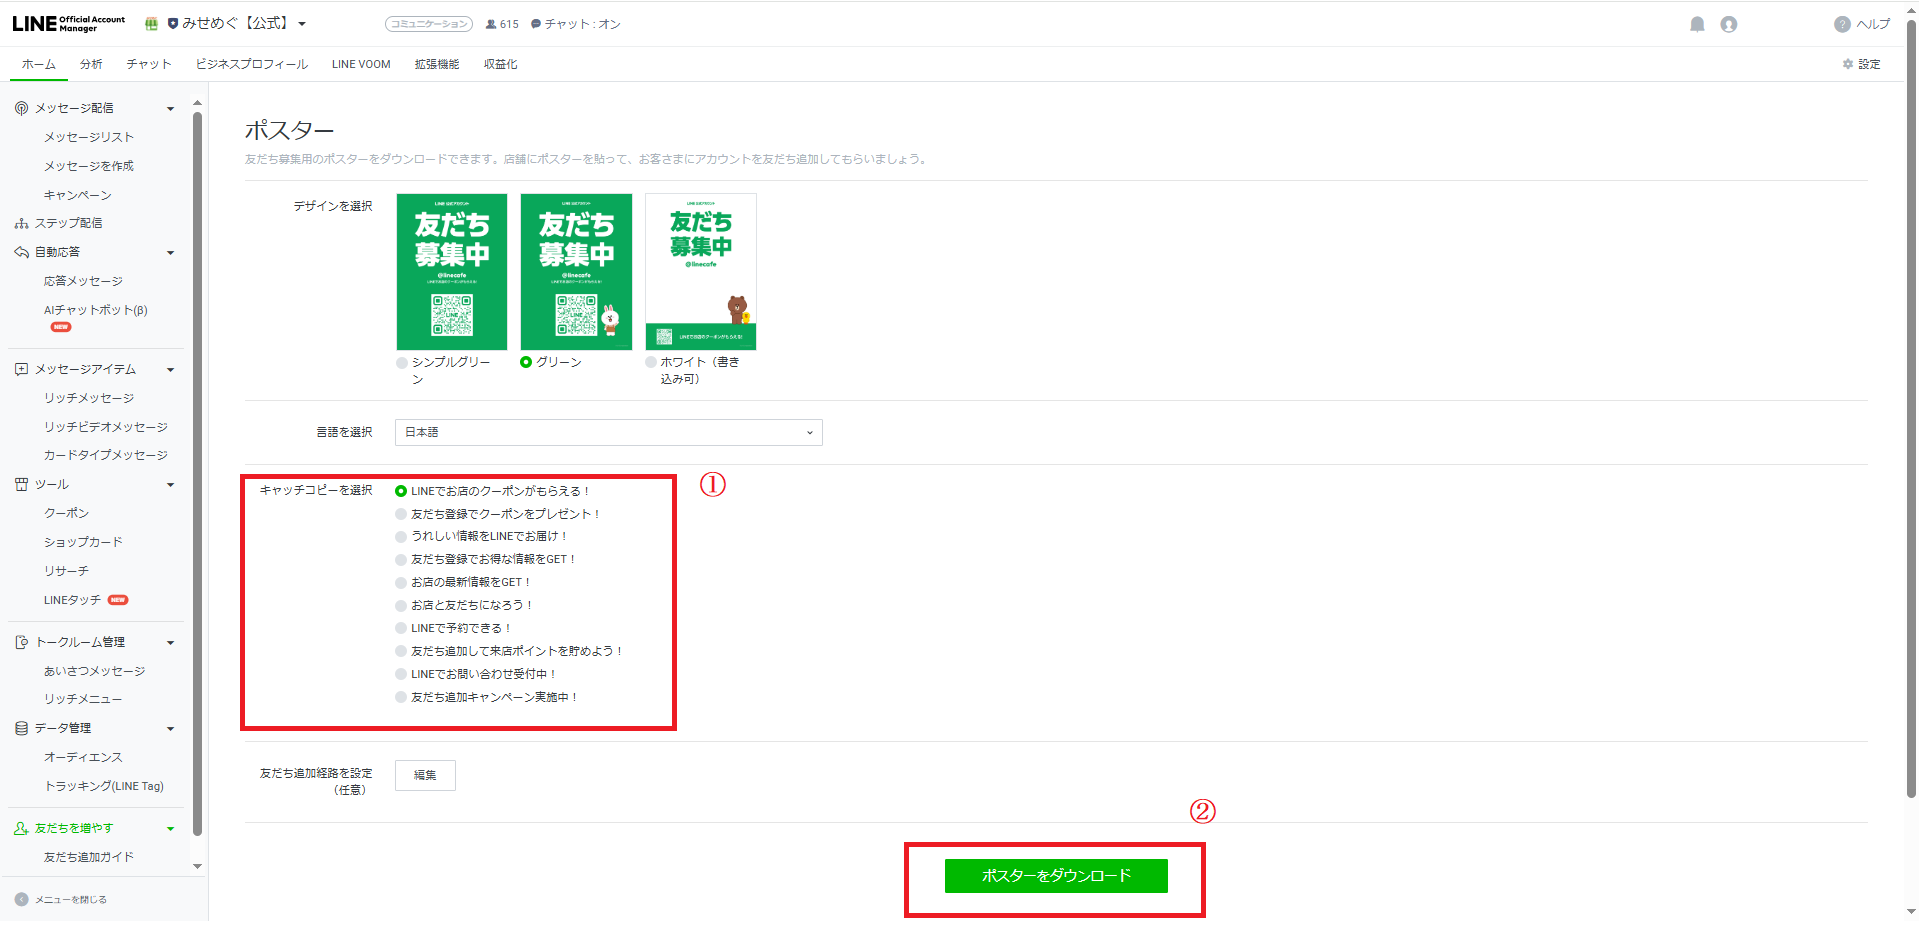Click the データ管理 database icon
Screen dimensions: 1919x945
21,728
